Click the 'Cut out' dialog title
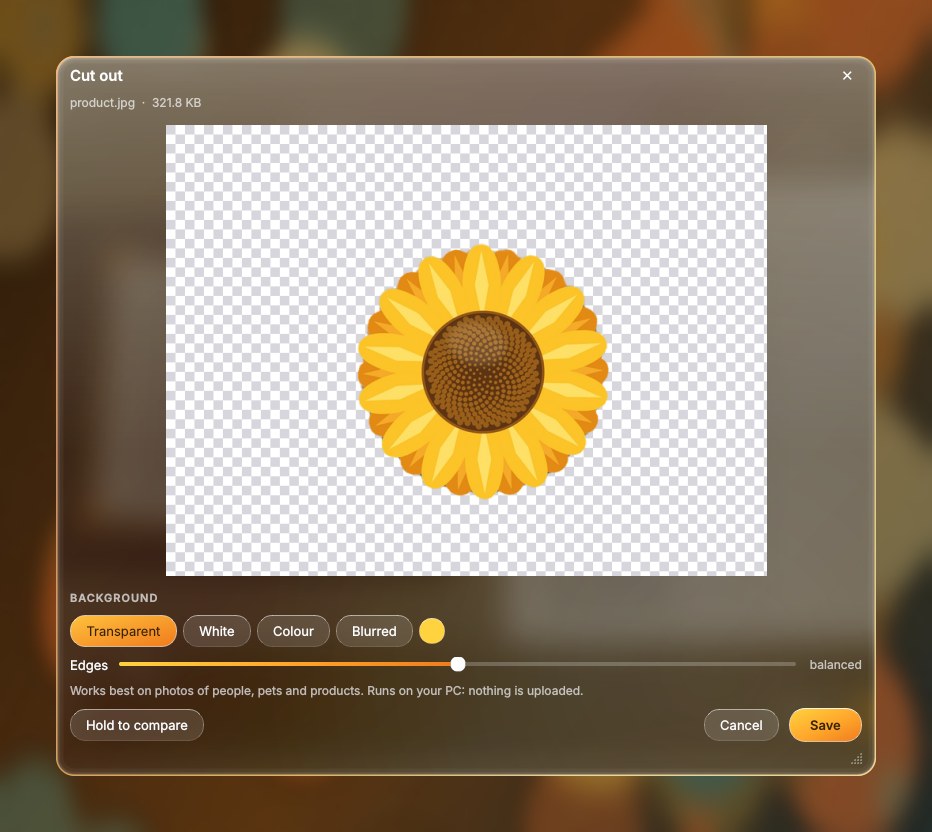Image resolution: width=932 pixels, height=832 pixels. pos(96,75)
